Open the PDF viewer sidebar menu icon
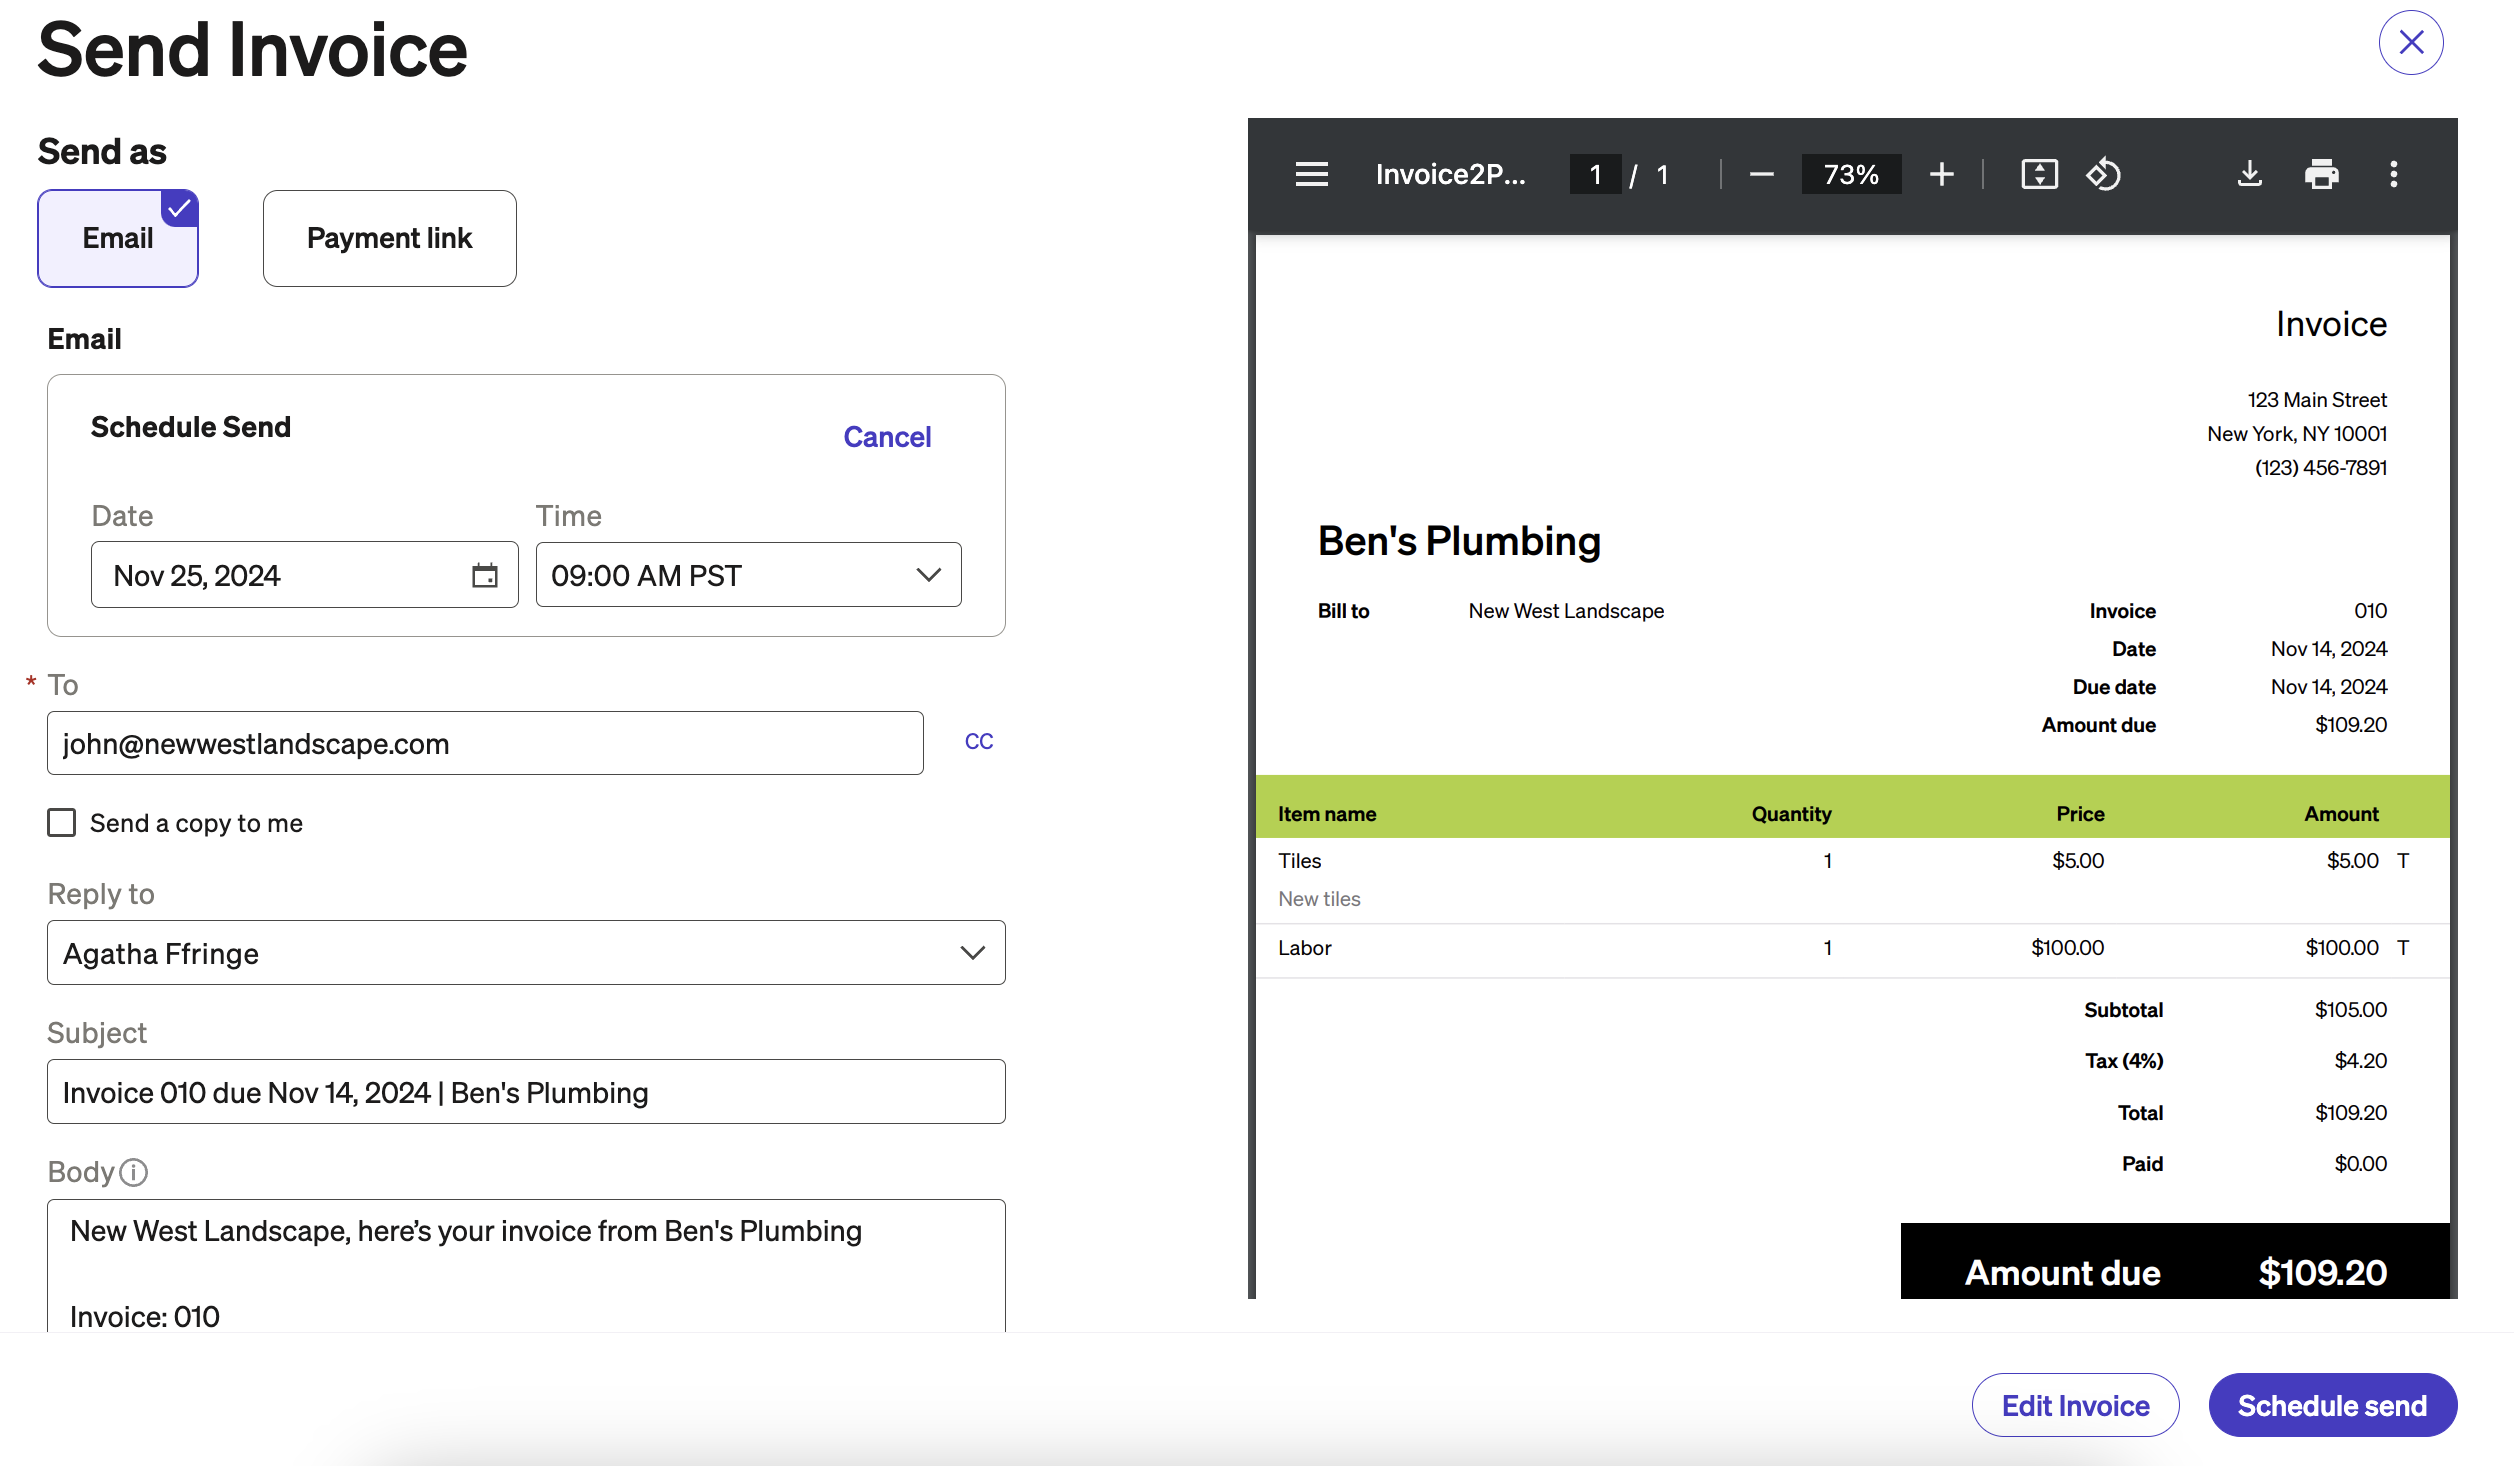Image resolution: width=2514 pixels, height=1466 pixels. click(x=1311, y=174)
